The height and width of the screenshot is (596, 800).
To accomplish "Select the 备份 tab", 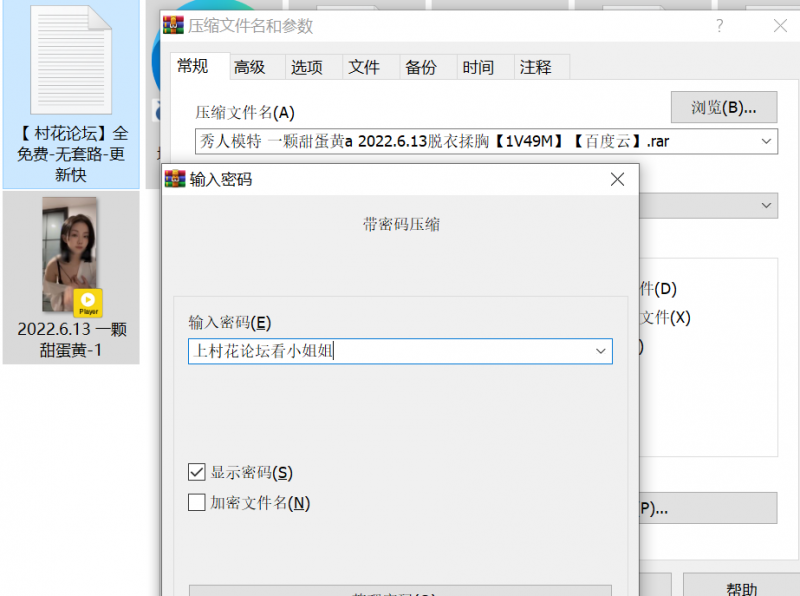I will tap(421, 67).
